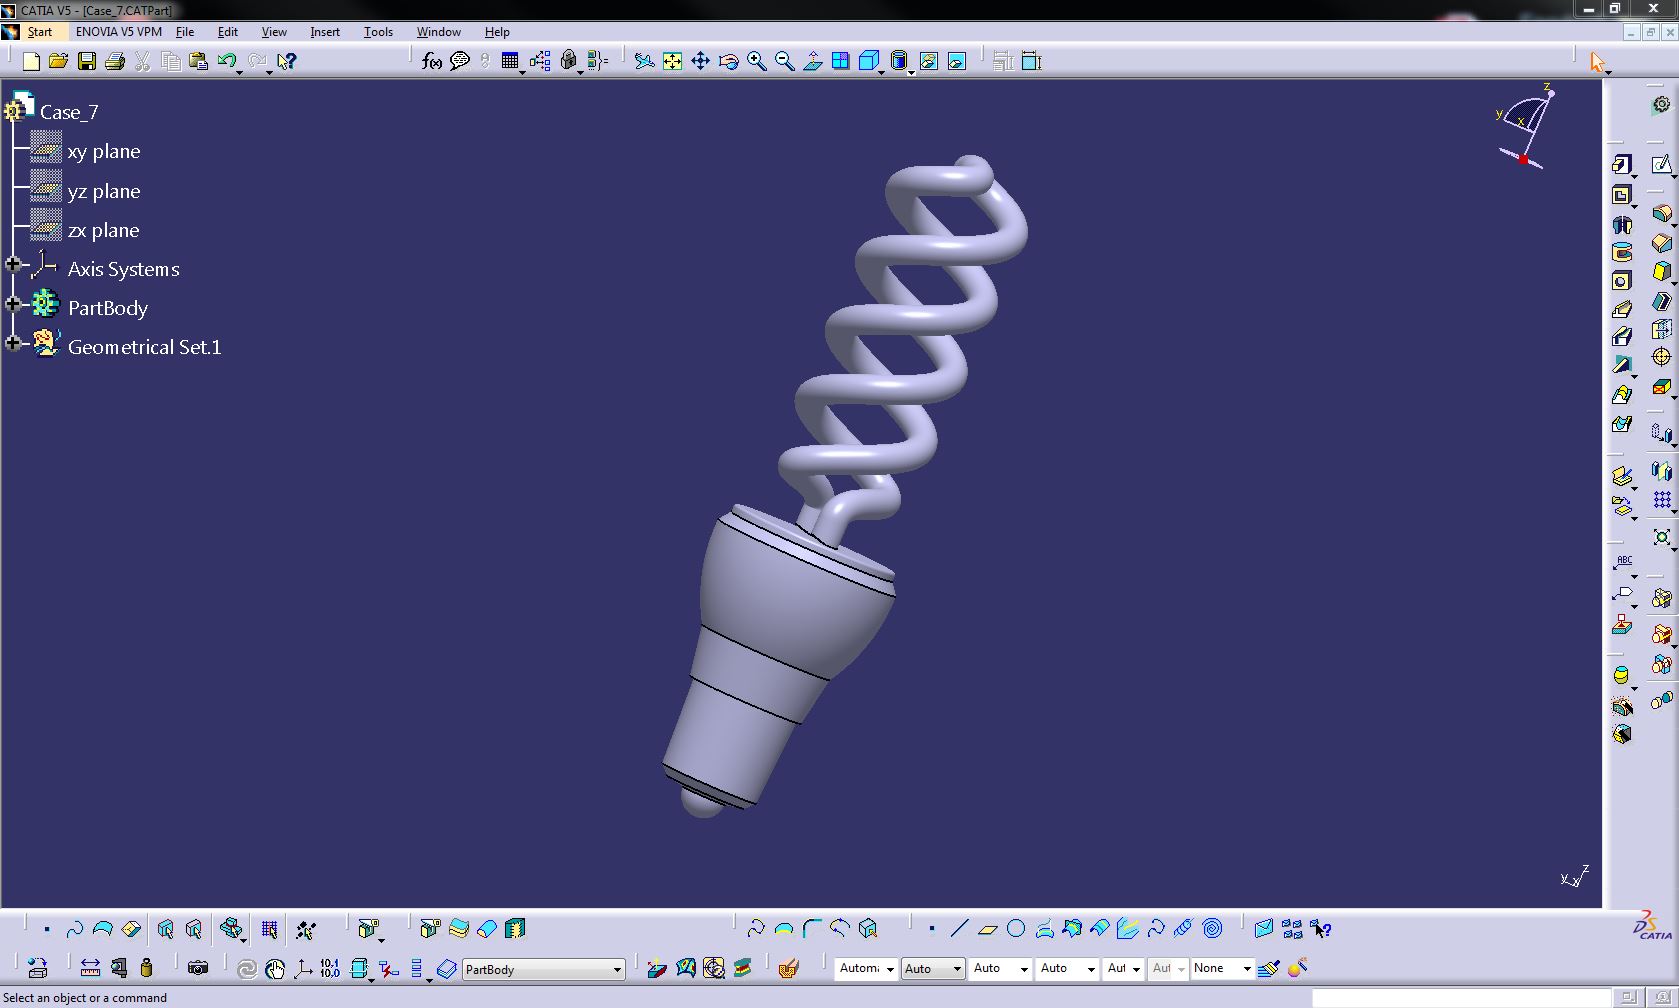The height and width of the screenshot is (1008, 1679).
Task: Click the Painter brush icon
Action: point(1268,968)
